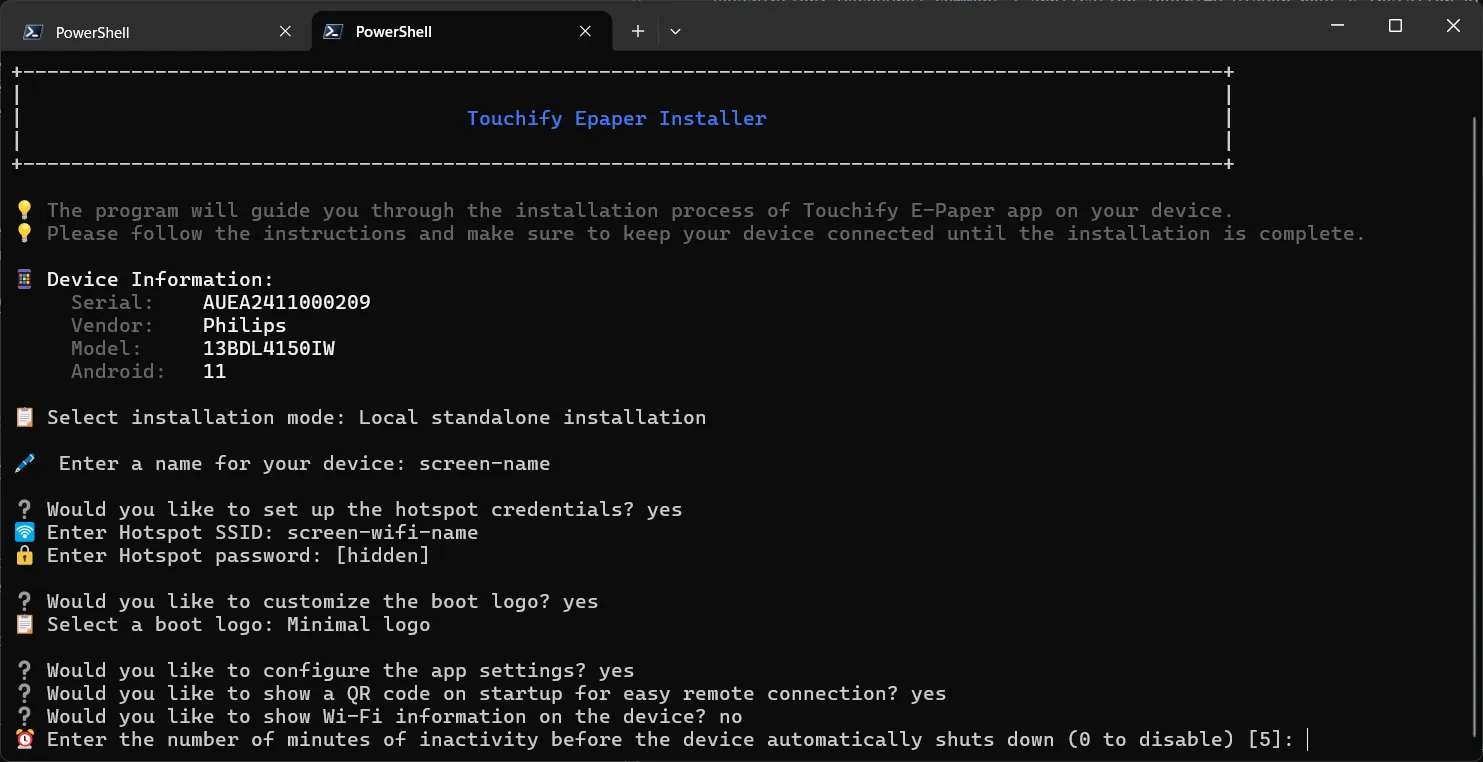The width and height of the screenshot is (1483, 762).
Task: Maximize the PowerShell terminal window
Action: (x=1396, y=26)
